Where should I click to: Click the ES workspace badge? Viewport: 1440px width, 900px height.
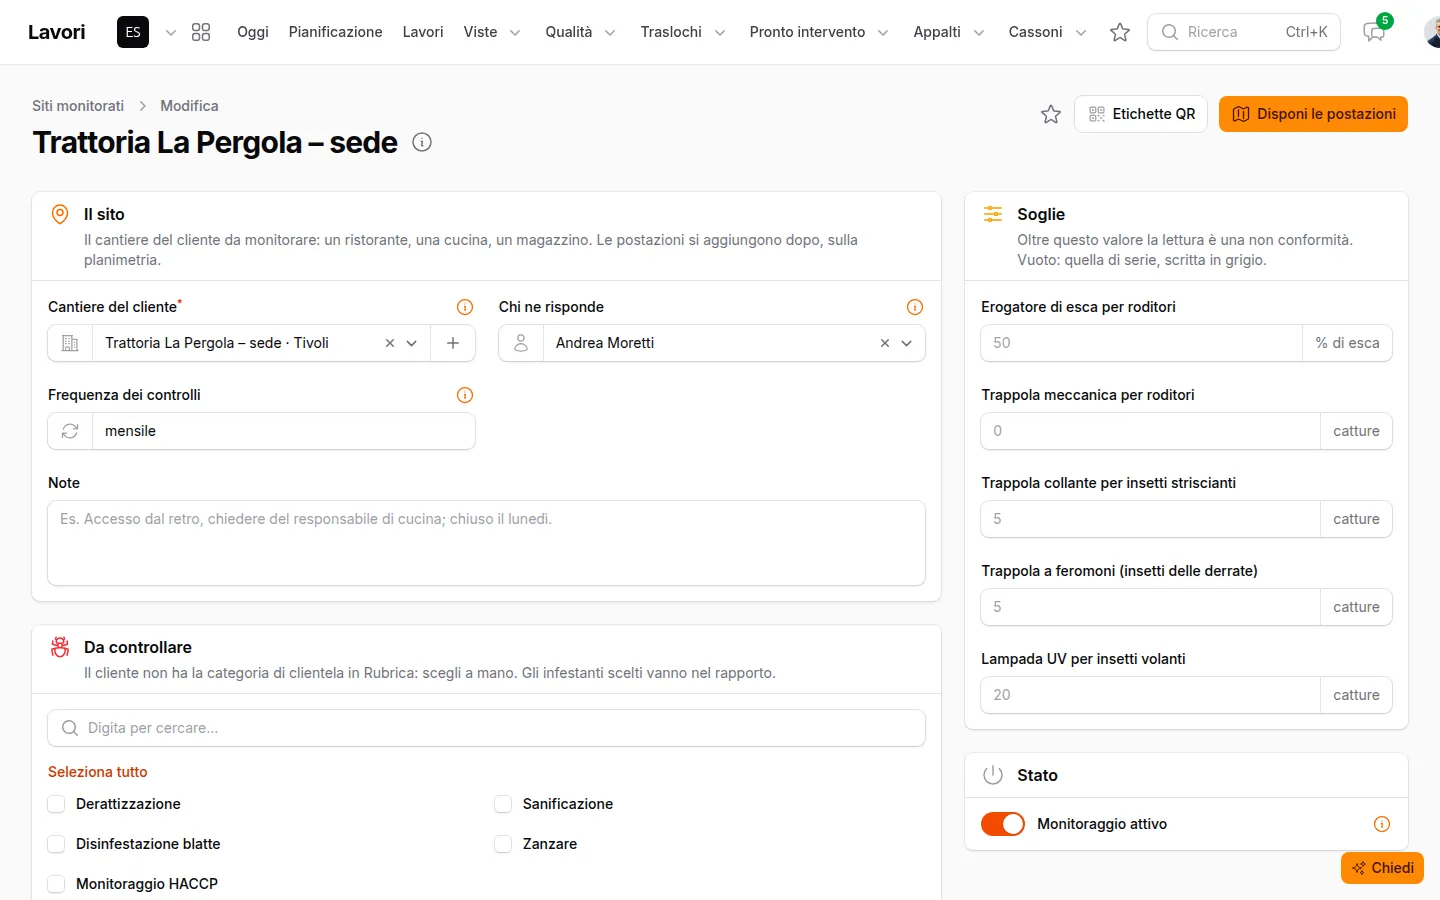coord(133,32)
